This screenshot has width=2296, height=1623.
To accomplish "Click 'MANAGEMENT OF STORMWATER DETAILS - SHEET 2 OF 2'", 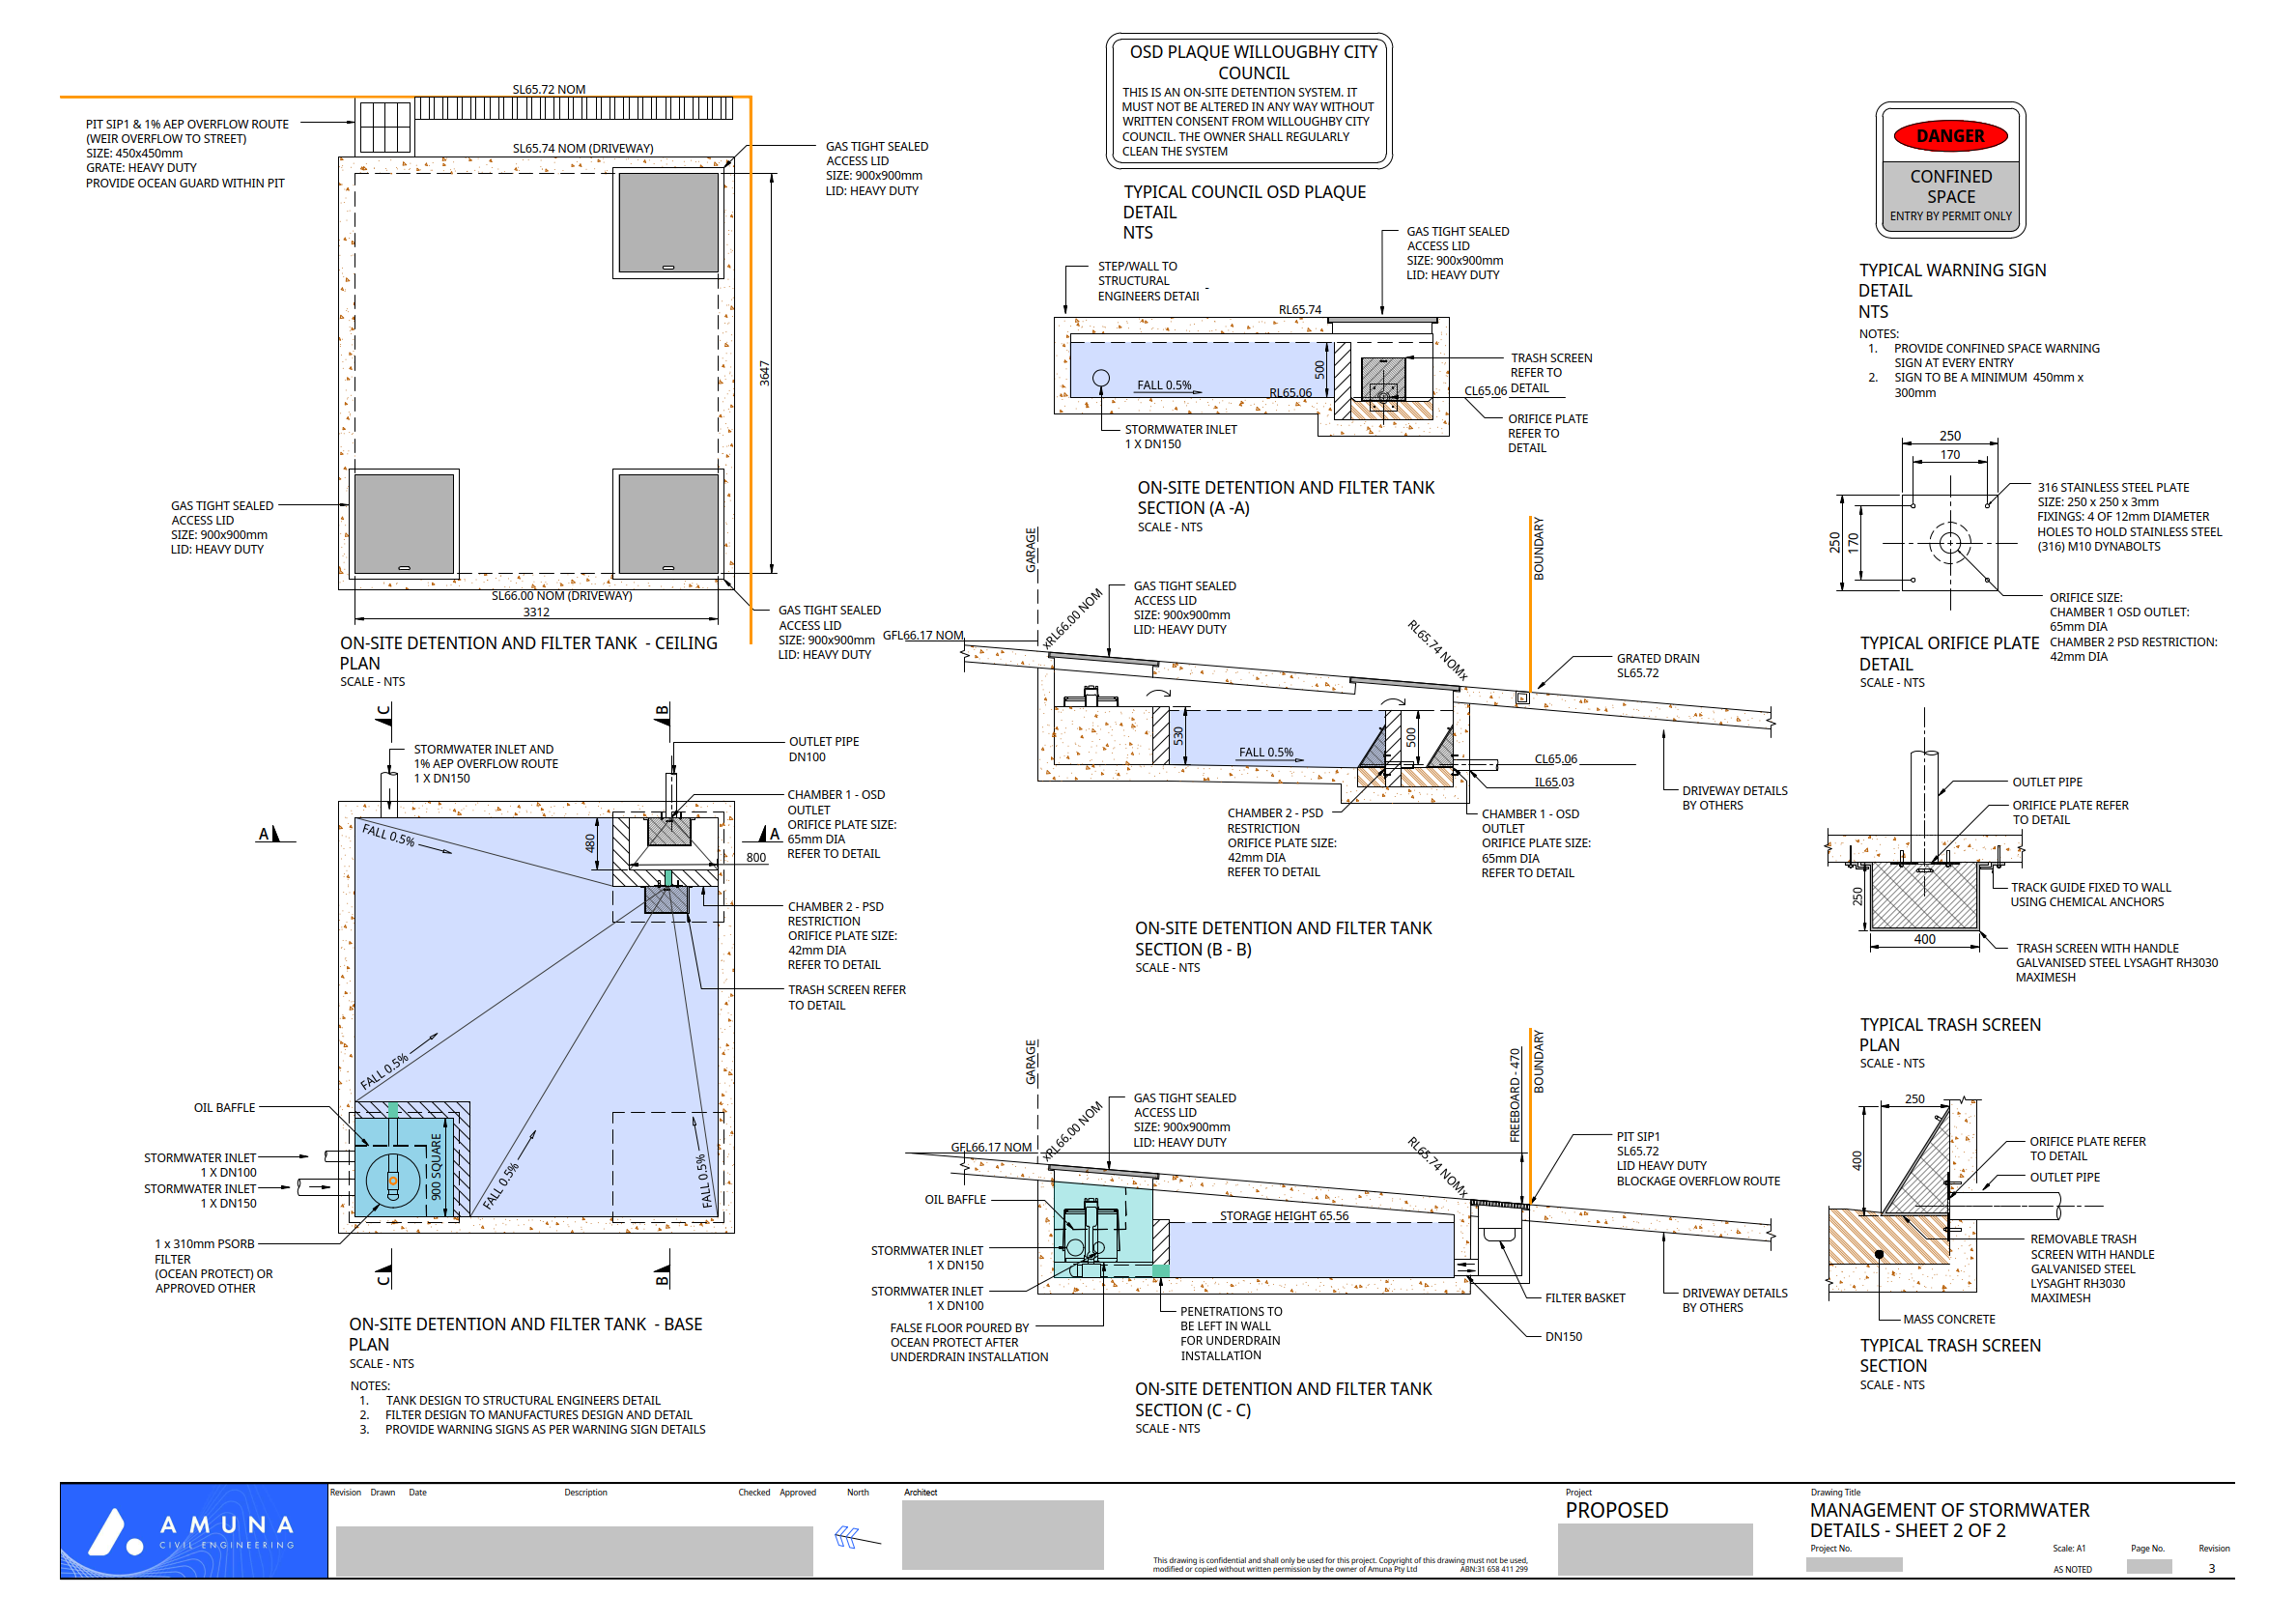I will 1949,1520.
